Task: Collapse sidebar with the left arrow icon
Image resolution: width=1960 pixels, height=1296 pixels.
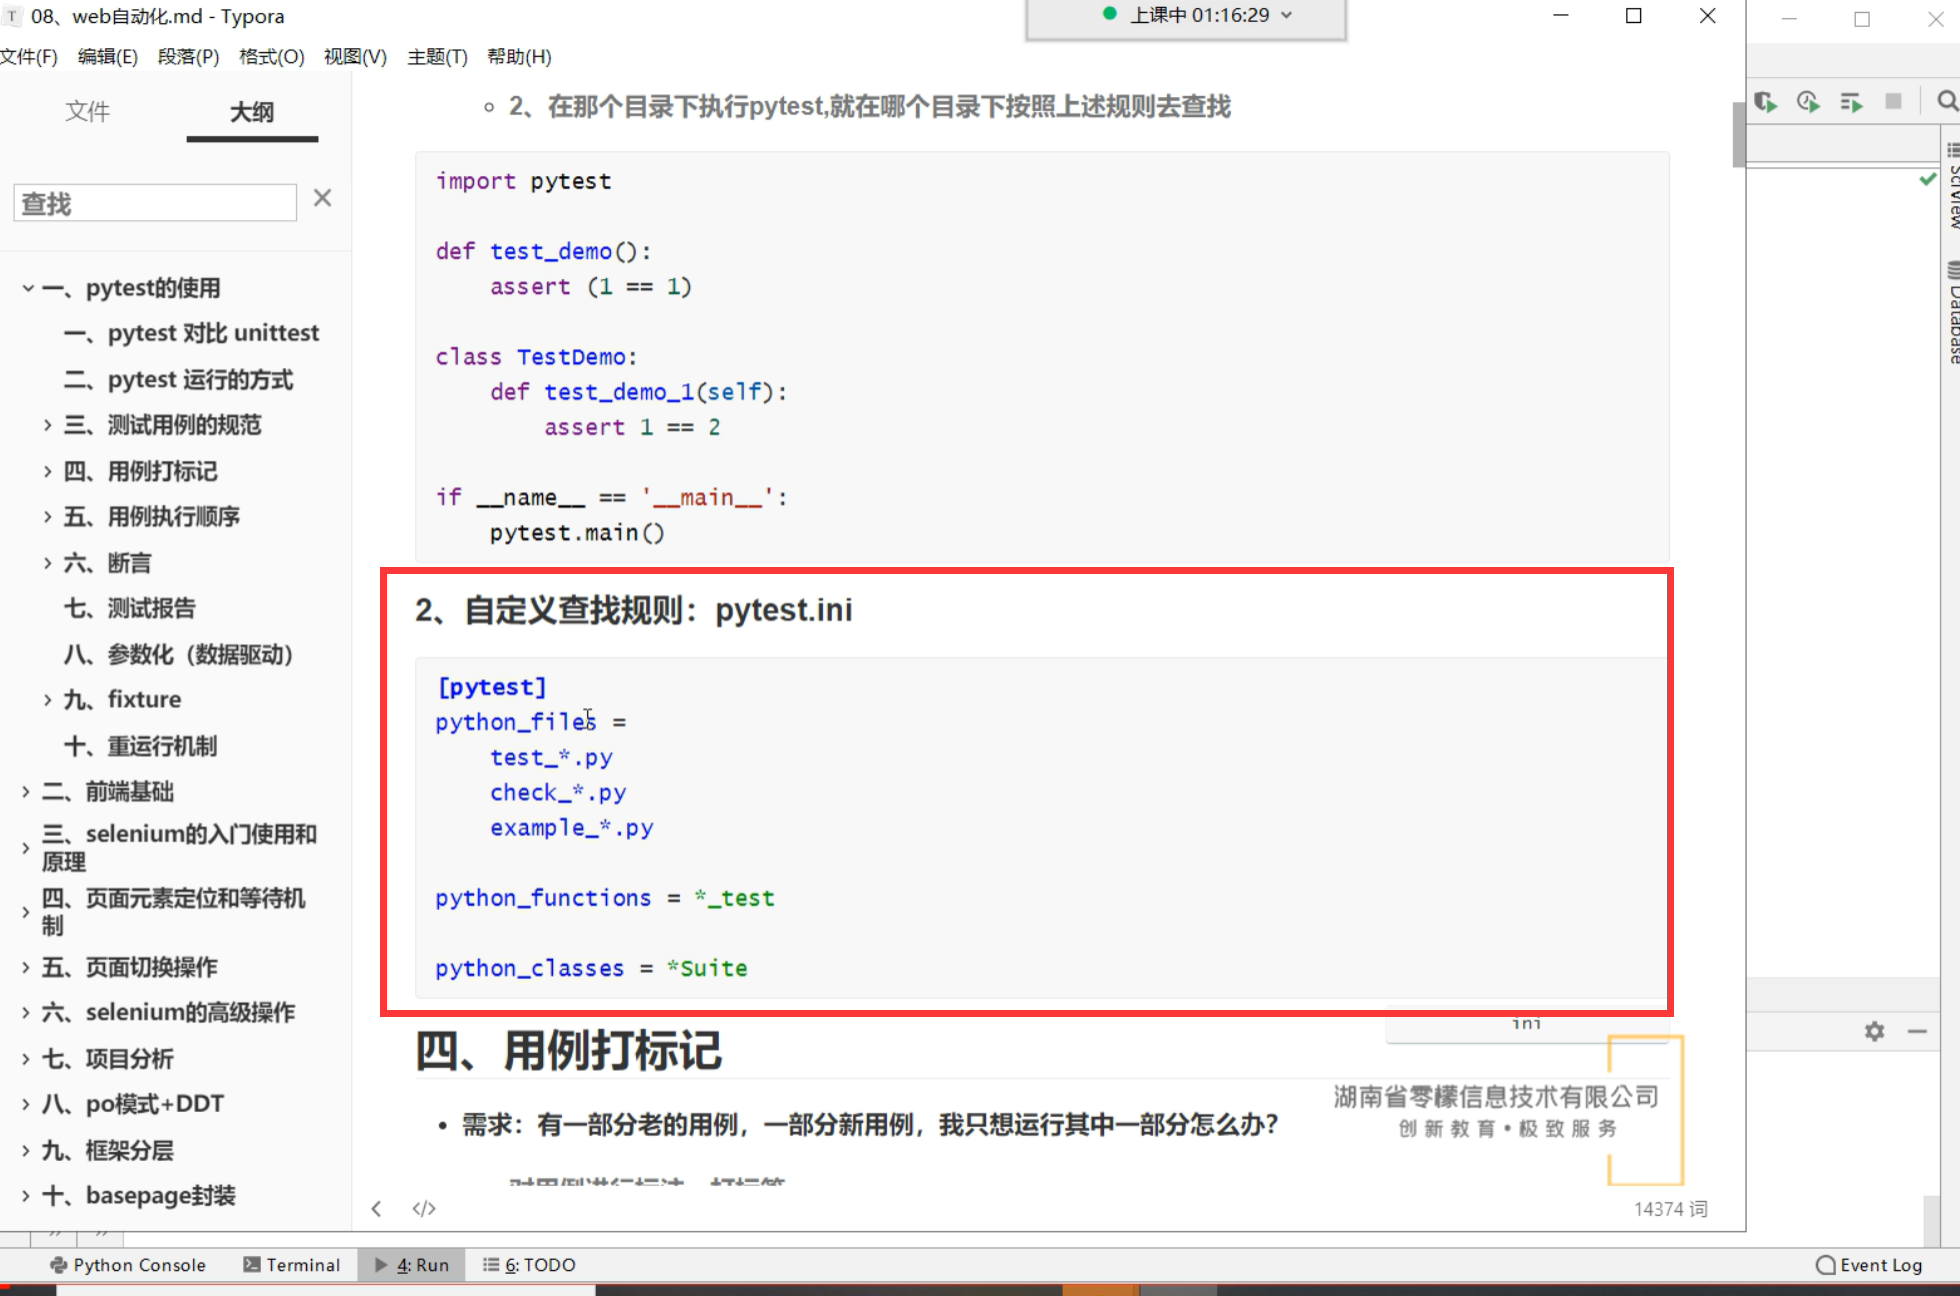Action: click(x=376, y=1208)
